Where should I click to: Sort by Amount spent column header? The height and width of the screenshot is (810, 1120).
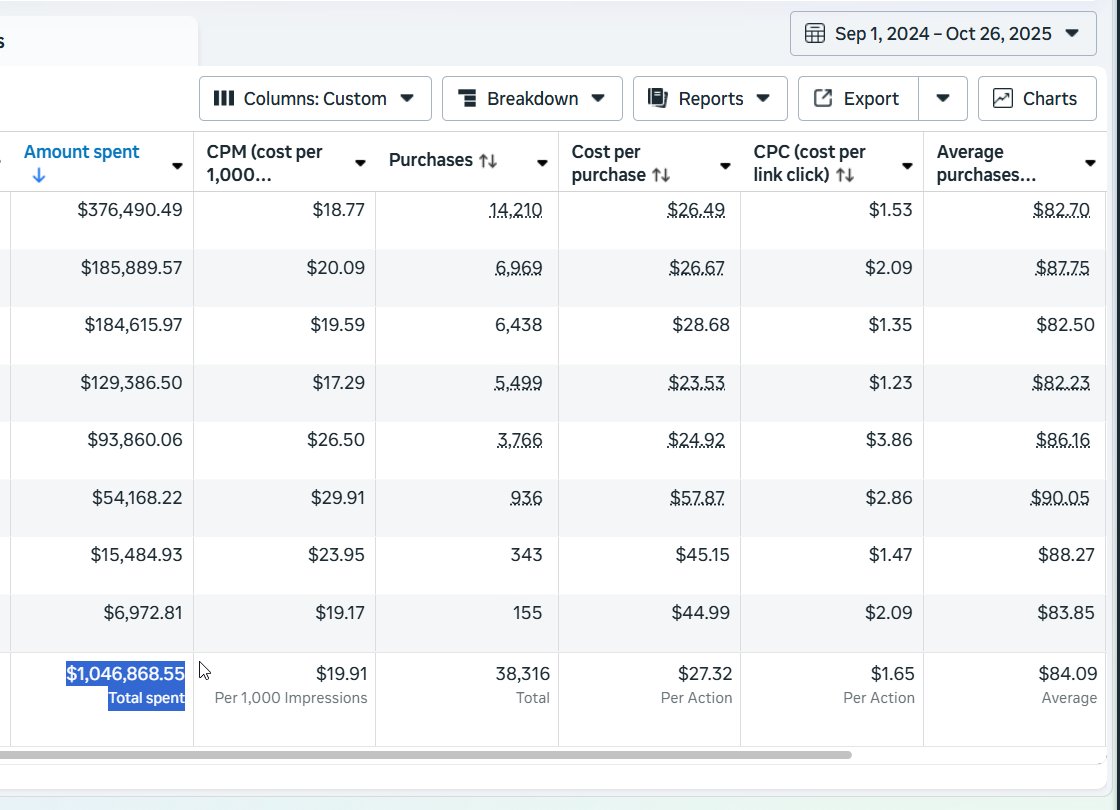click(81, 152)
